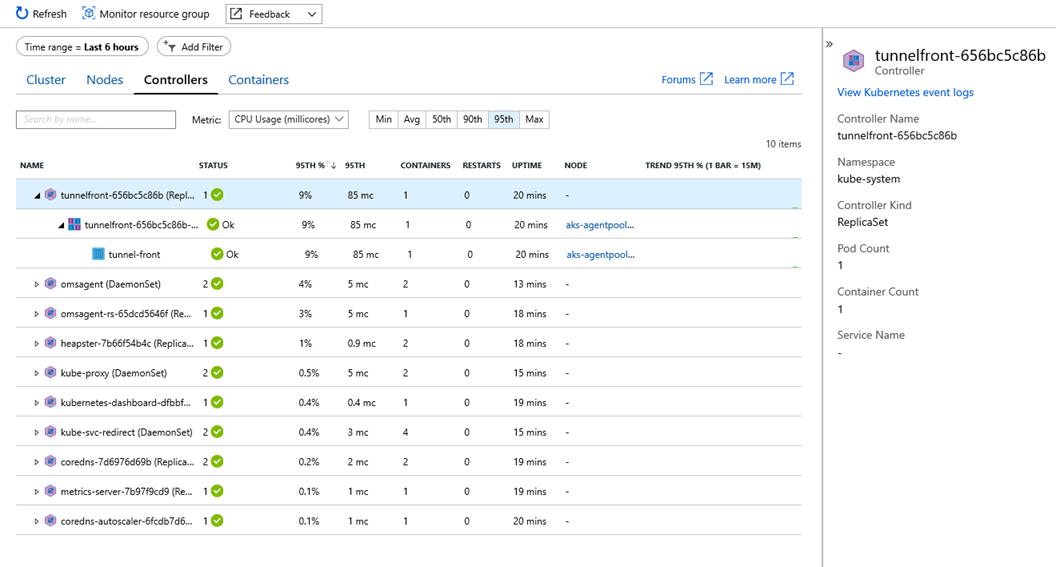Expand the omsagent (DaemonSet) row
Screen dimensions: 1056x567
coord(36,284)
